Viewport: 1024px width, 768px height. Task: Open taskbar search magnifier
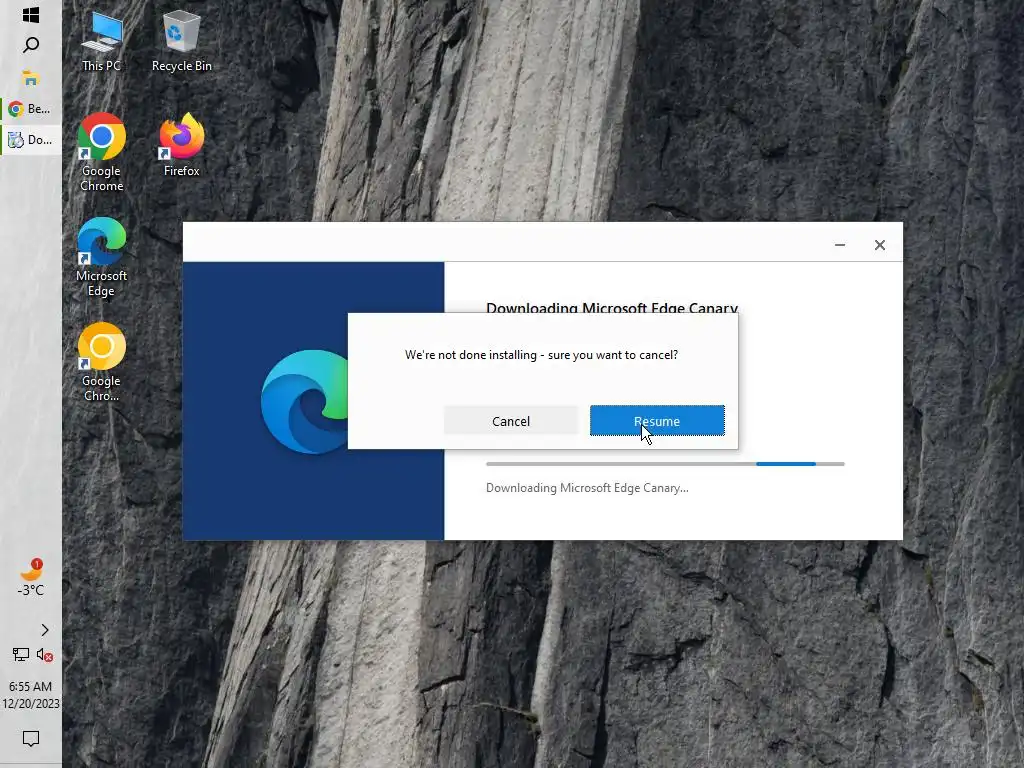click(31, 45)
